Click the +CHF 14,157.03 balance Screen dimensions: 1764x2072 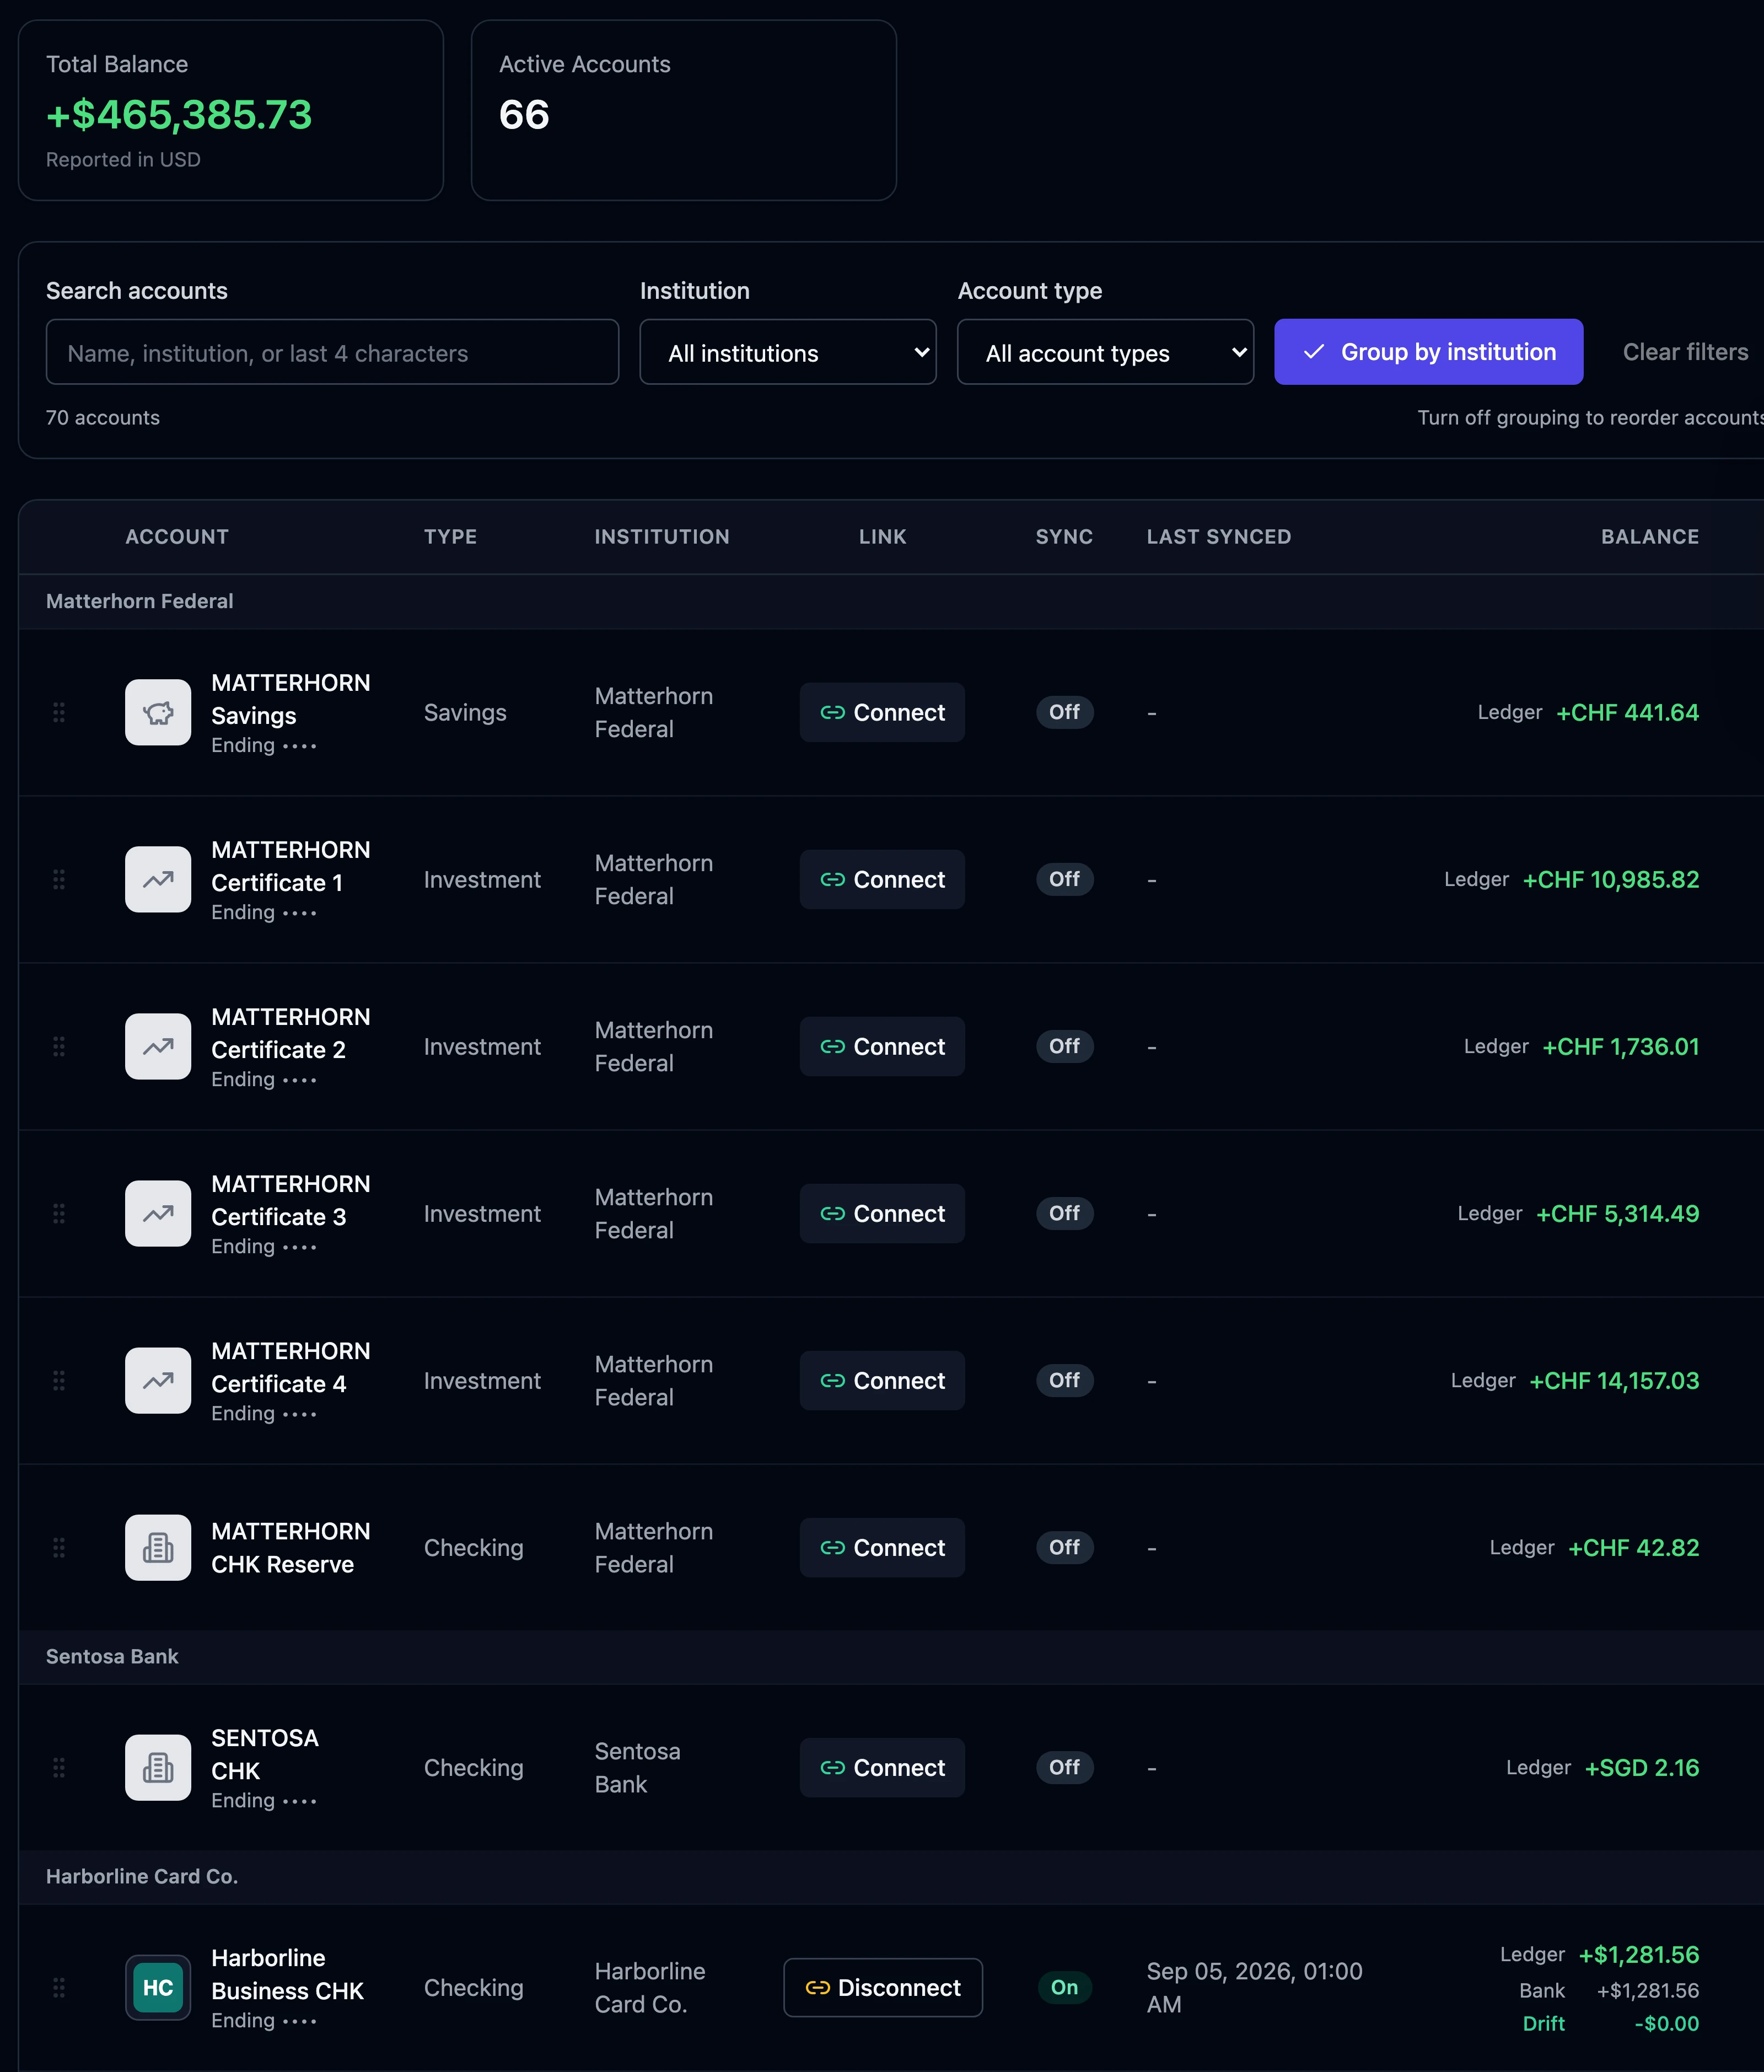pos(1614,1380)
